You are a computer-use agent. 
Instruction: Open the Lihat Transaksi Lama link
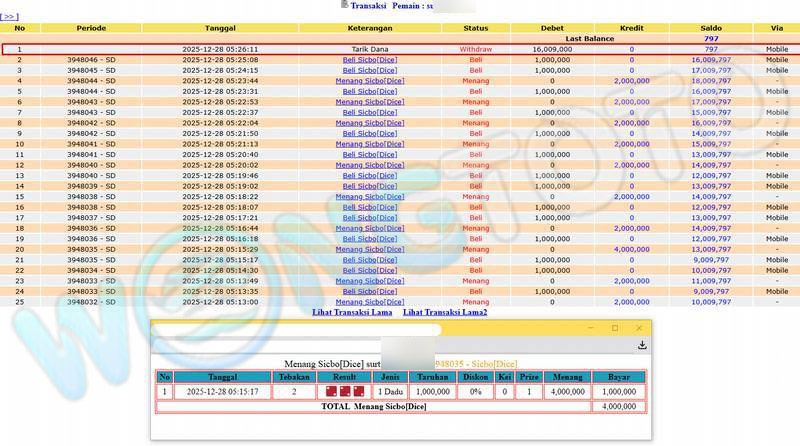[x=351, y=312]
